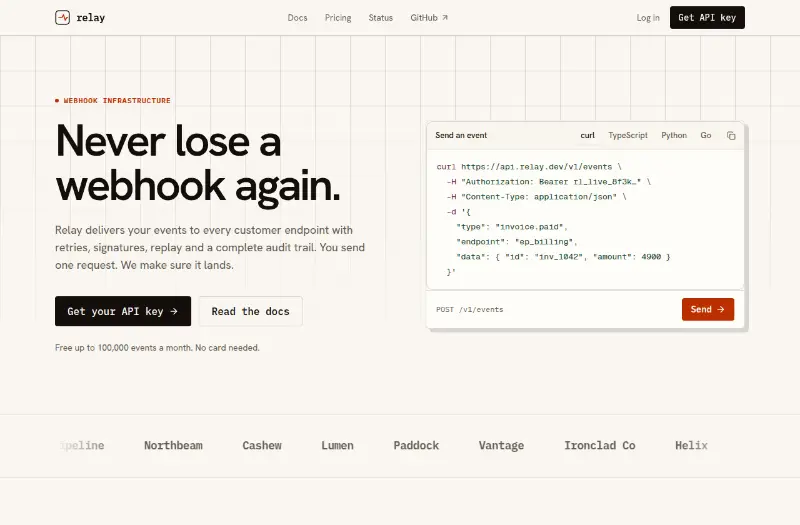The width and height of the screenshot is (800, 525).
Task: Open the Docs nav link
Action: coord(297,17)
